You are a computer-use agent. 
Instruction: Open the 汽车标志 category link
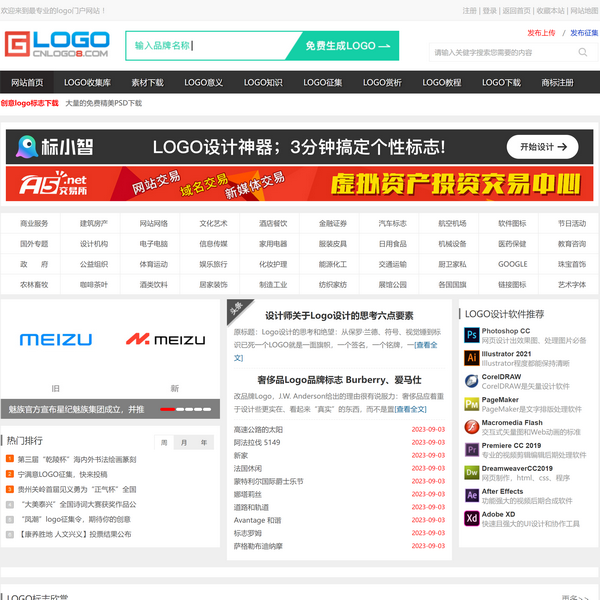tap(392, 224)
